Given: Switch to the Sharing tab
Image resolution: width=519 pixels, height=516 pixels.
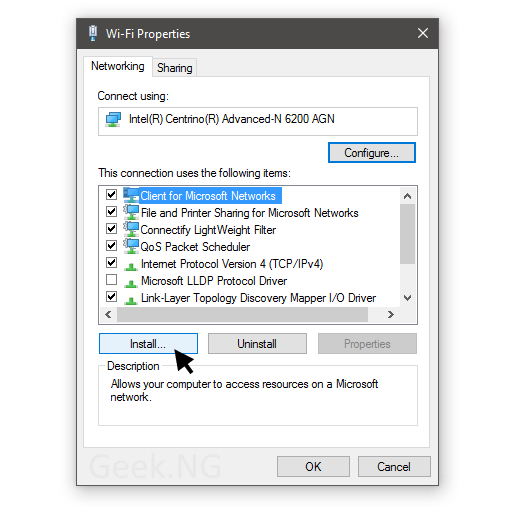Looking at the screenshot, I should [x=175, y=68].
